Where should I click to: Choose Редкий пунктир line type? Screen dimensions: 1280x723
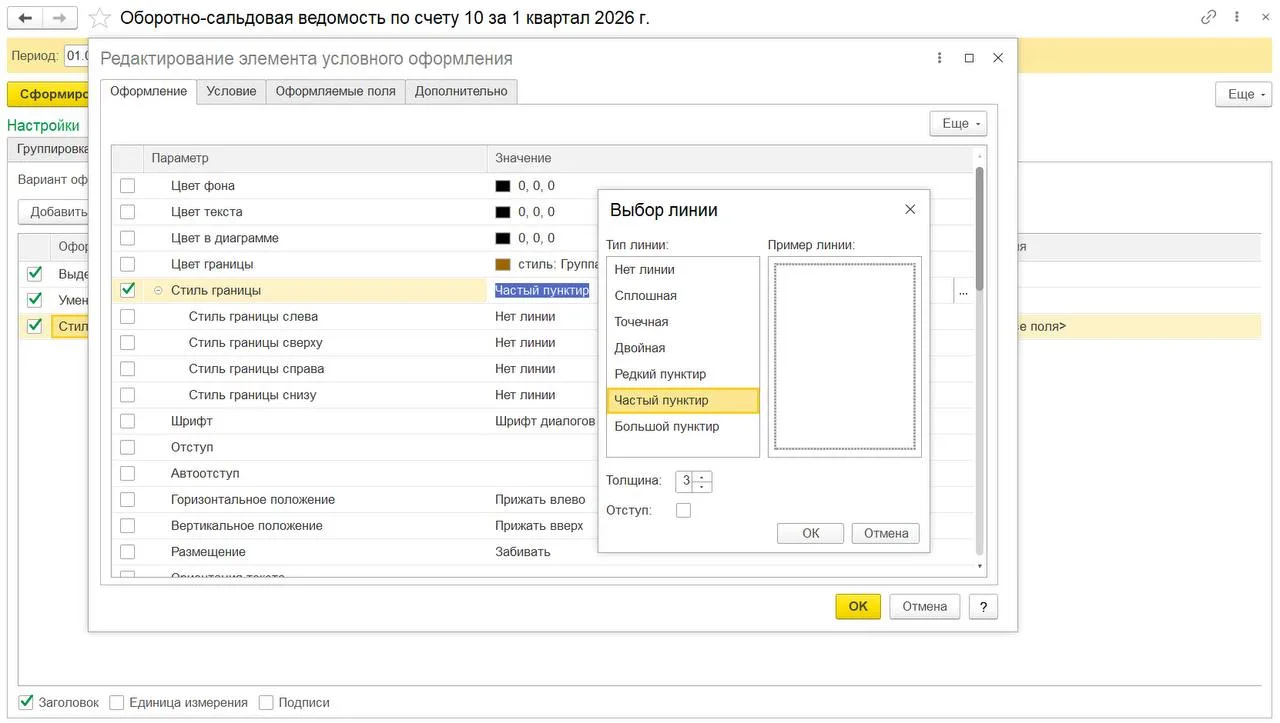click(683, 374)
